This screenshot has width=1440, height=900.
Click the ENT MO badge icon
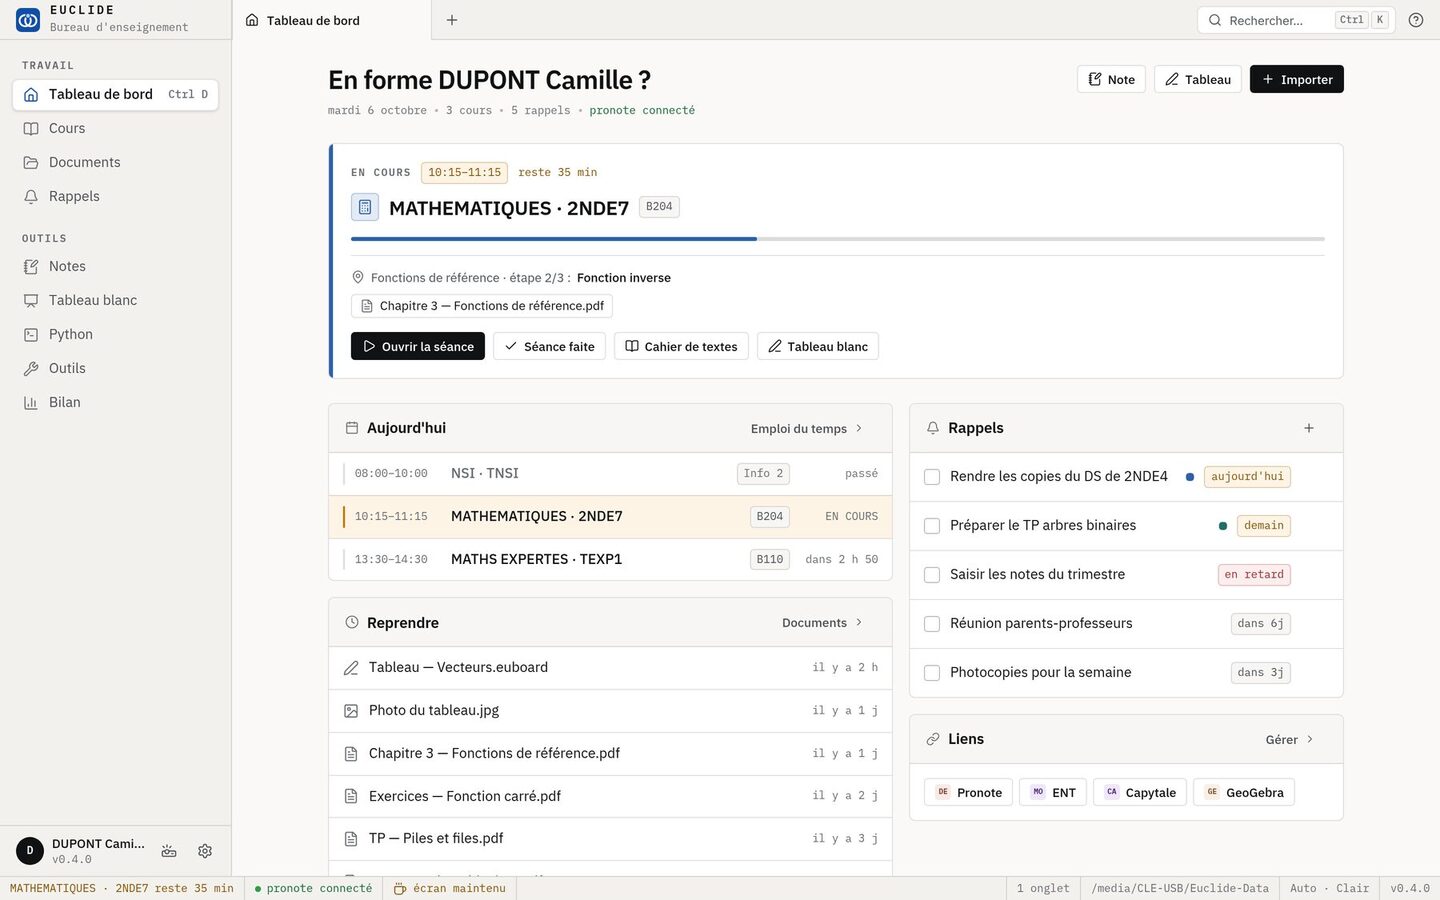[1038, 792]
